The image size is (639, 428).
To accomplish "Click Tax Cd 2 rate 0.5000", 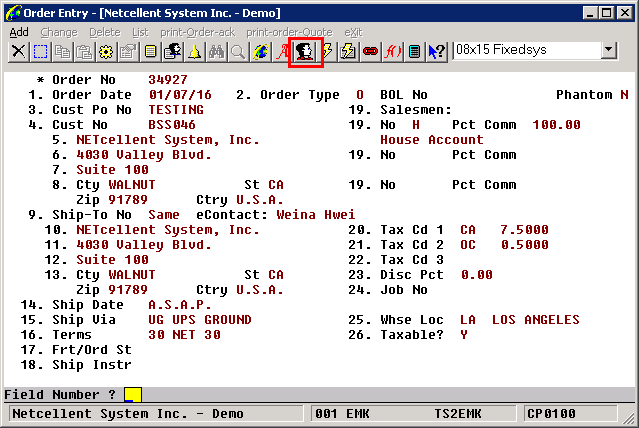I will click(x=524, y=245).
